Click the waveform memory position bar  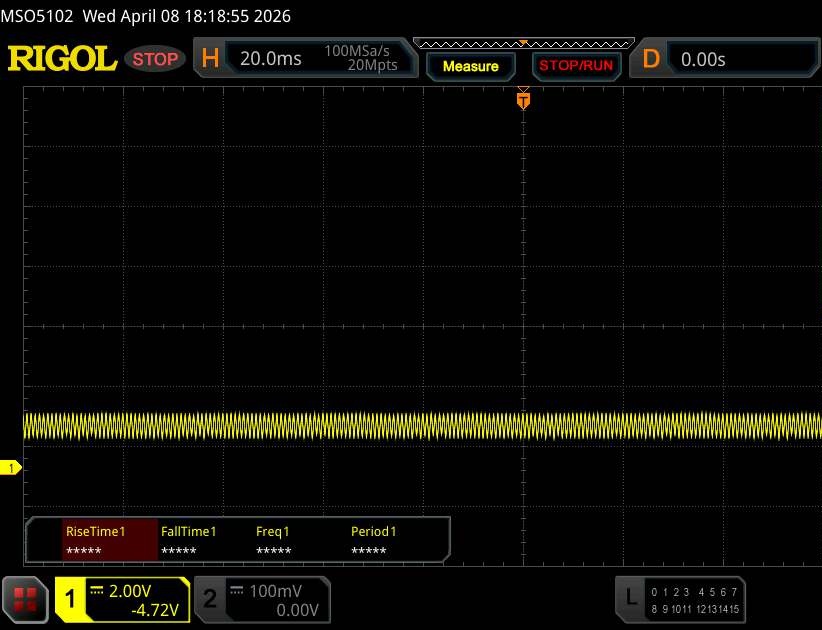tap(522, 44)
